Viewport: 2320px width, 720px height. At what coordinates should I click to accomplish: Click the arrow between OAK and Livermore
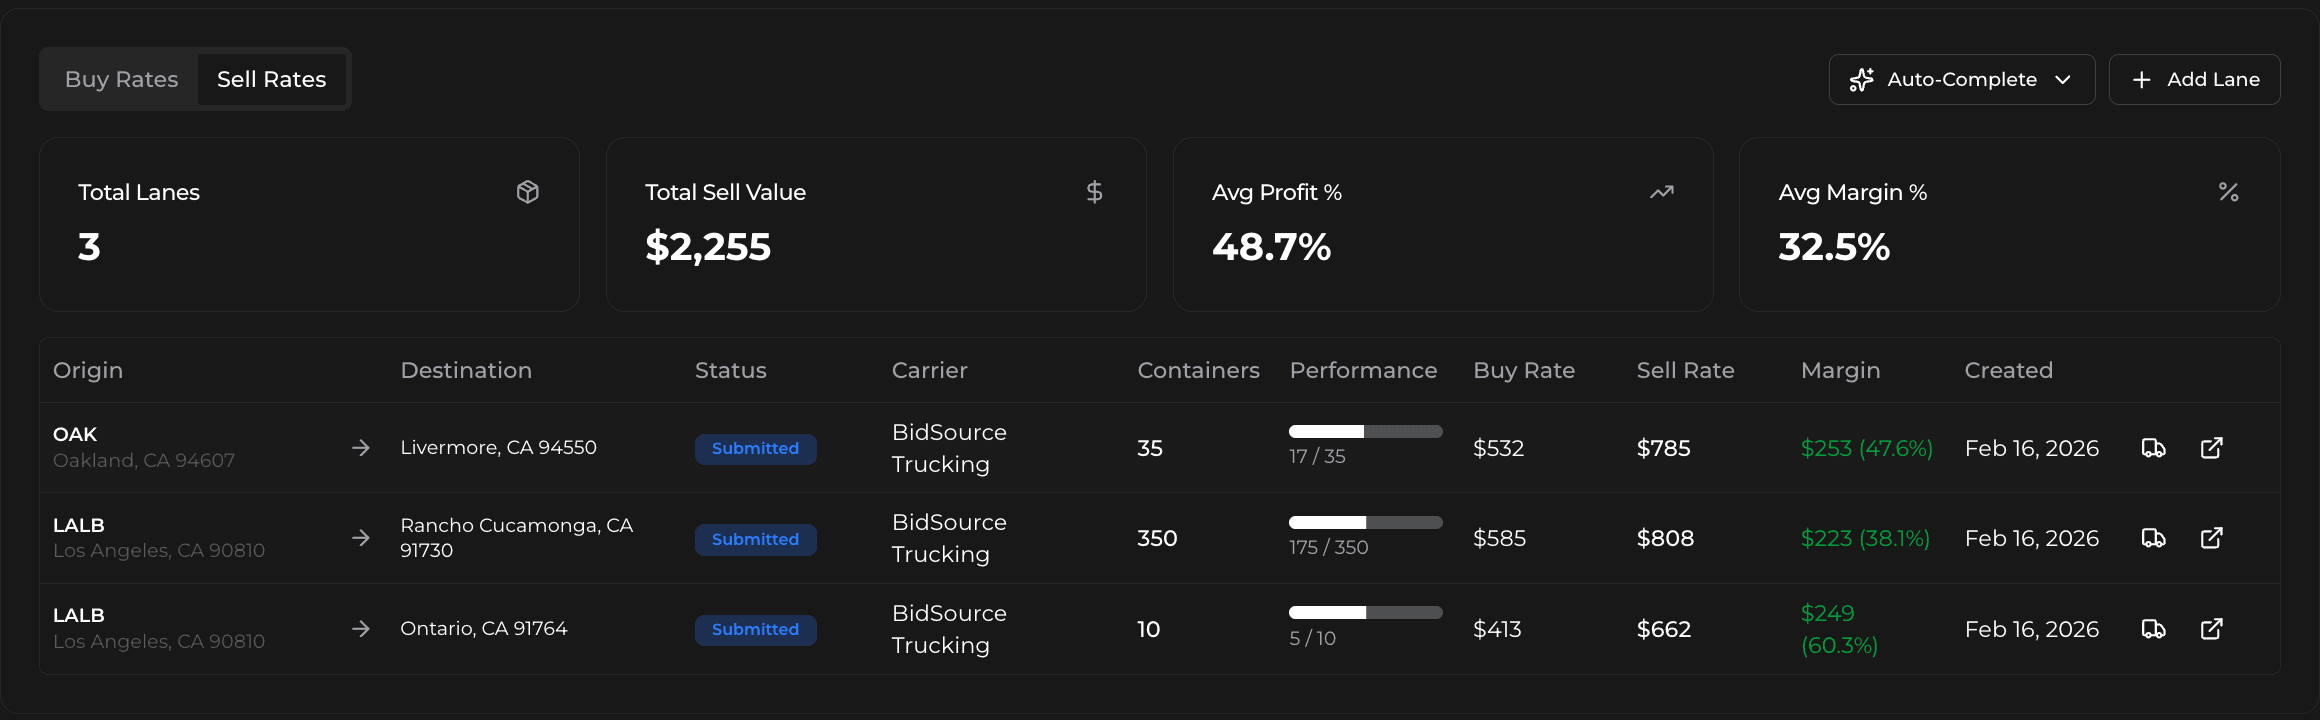[x=360, y=448]
